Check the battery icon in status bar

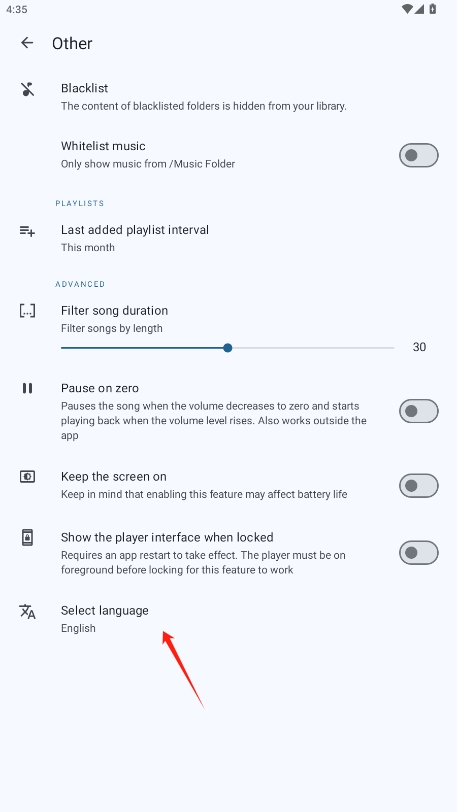coord(433,9)
